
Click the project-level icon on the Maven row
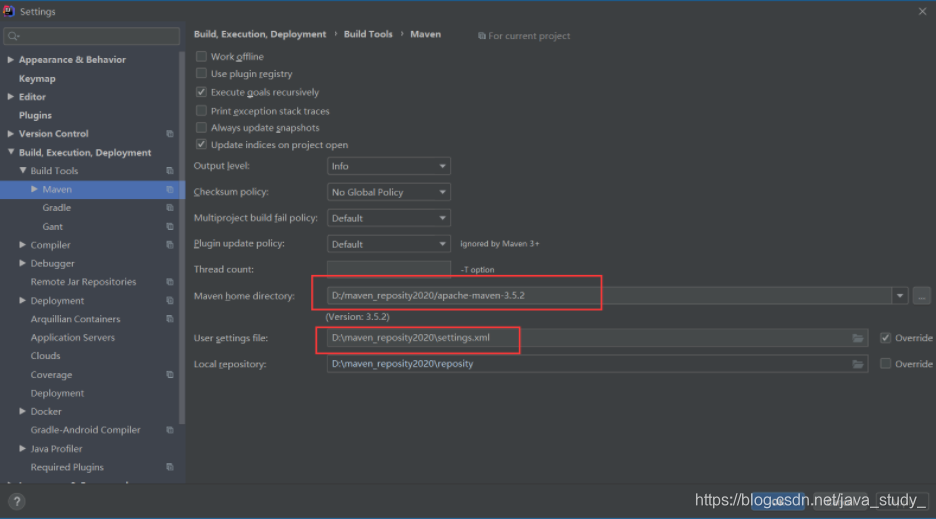click(x=170, y=189)
